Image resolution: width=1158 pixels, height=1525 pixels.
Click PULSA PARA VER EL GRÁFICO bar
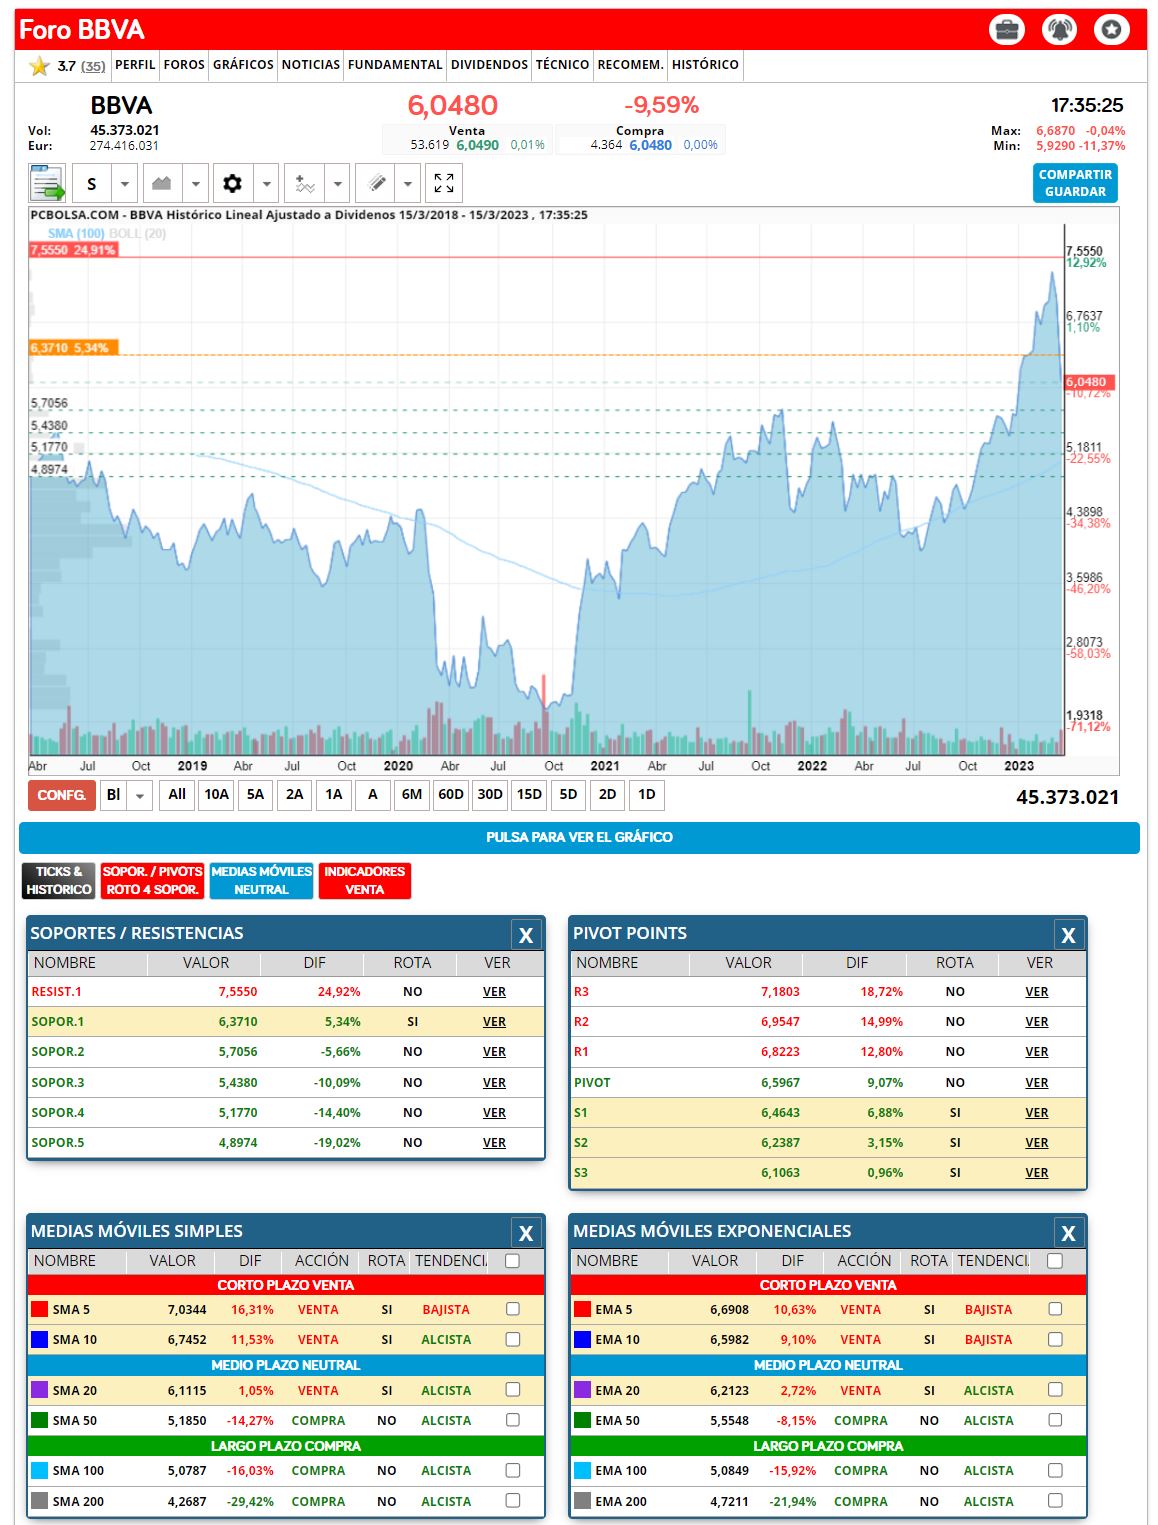579,837
